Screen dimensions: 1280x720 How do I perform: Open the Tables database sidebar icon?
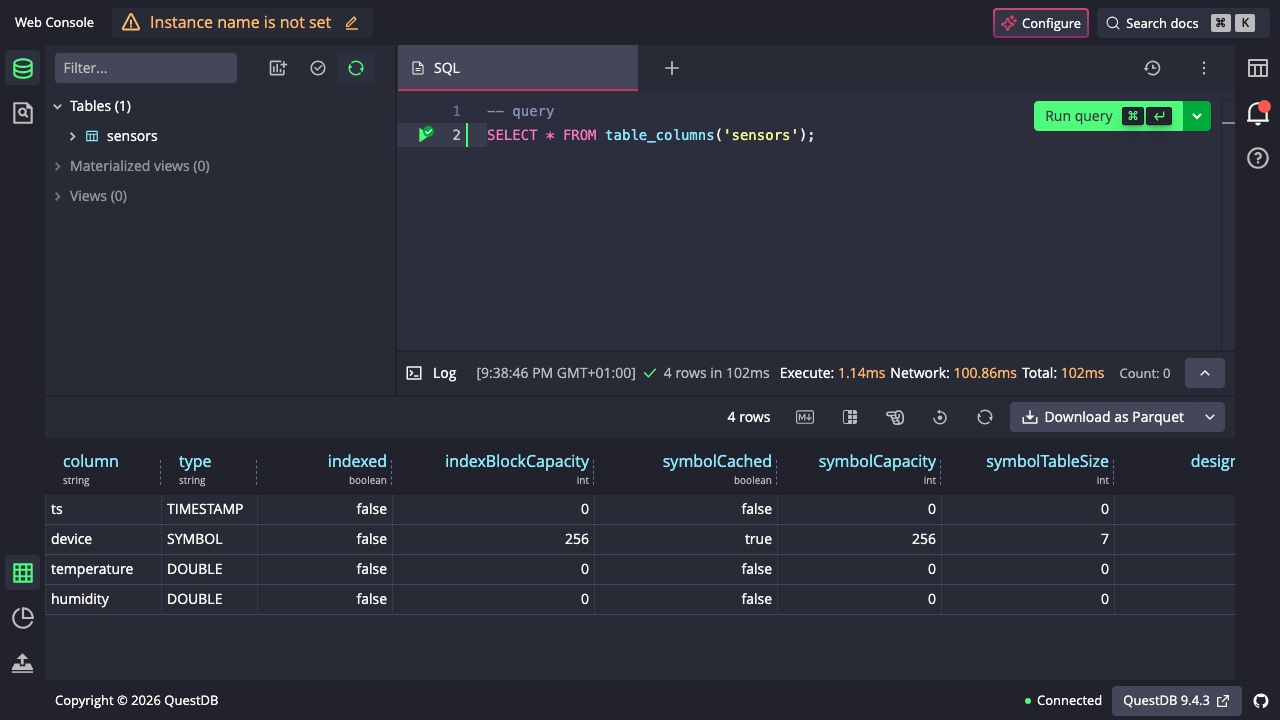[22, 68]
